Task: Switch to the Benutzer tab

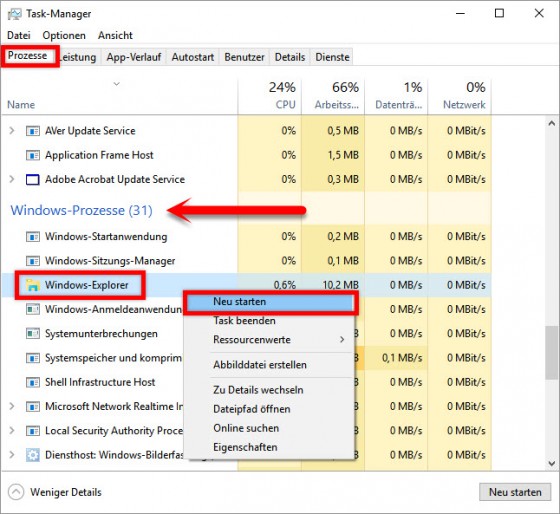Action: click(x=245, y=57)
